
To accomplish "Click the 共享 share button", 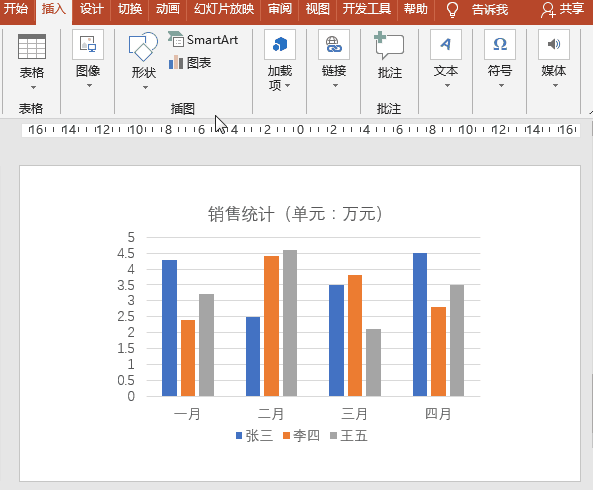I will (x=562, y=9).
